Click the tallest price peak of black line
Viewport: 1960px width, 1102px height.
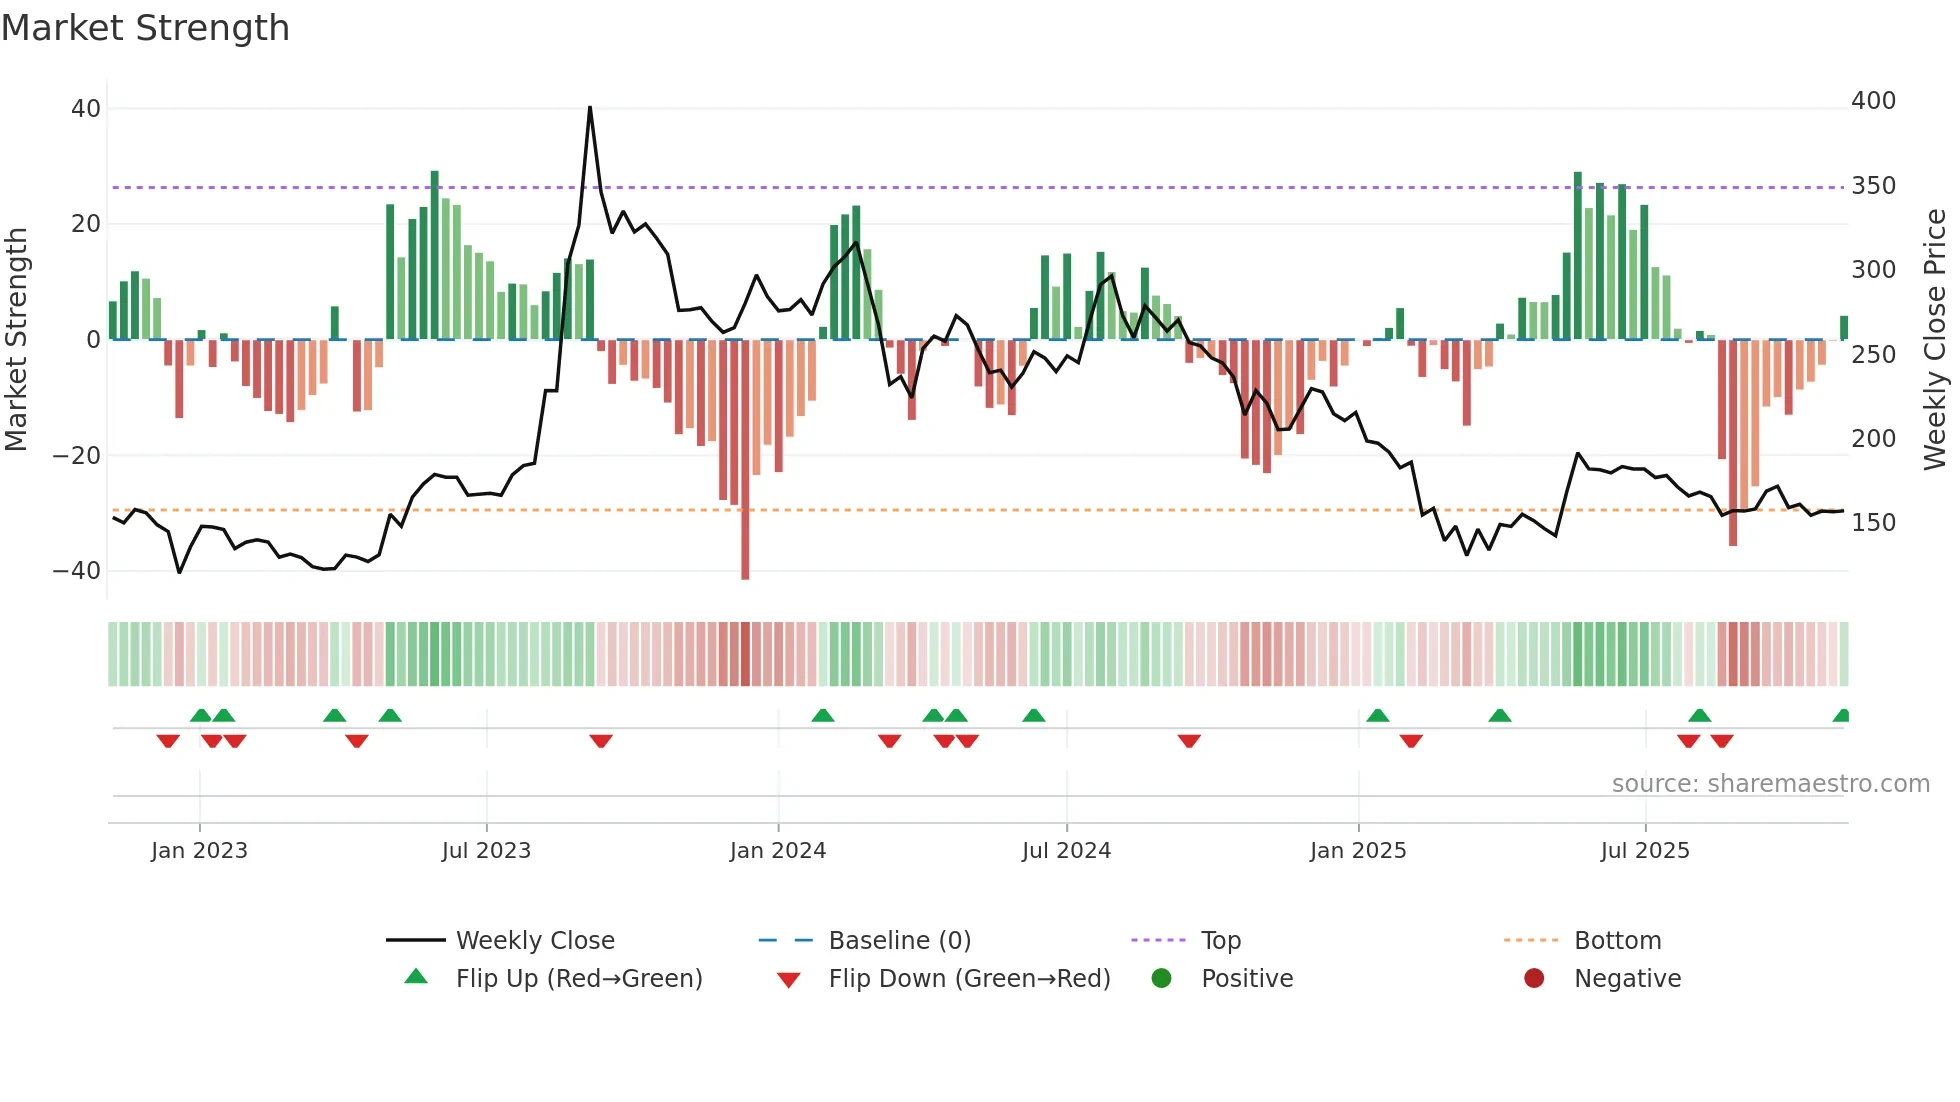[x=590, y=108]
